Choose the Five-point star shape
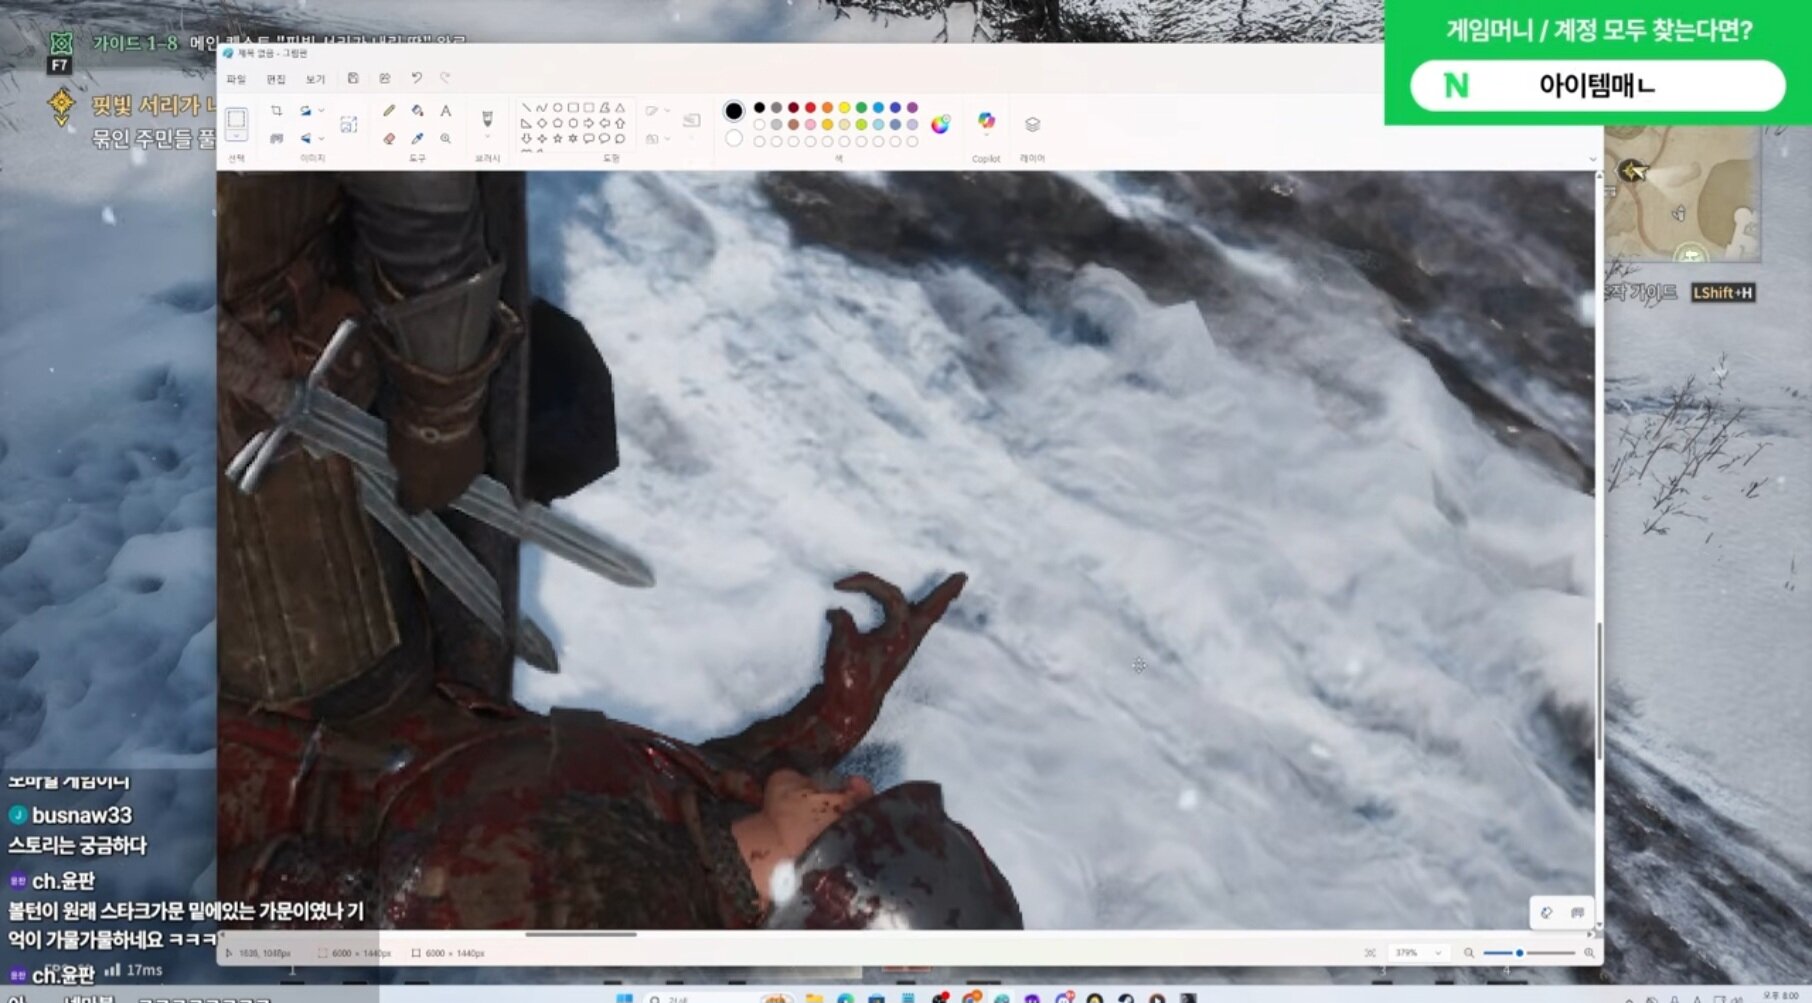The width and height of the screenshot is (1812, 1003). (558, 138)
